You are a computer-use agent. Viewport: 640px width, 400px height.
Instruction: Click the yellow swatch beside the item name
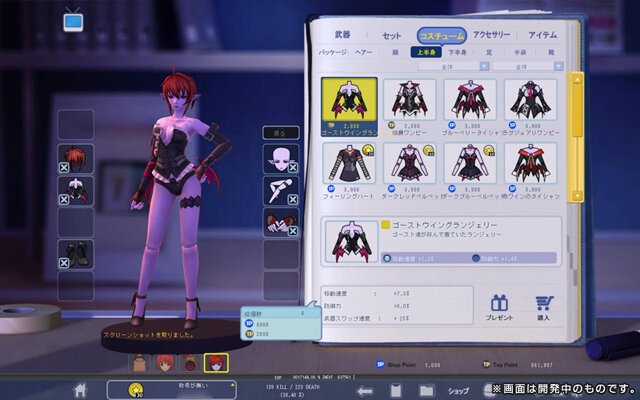(x=385, y=225)
